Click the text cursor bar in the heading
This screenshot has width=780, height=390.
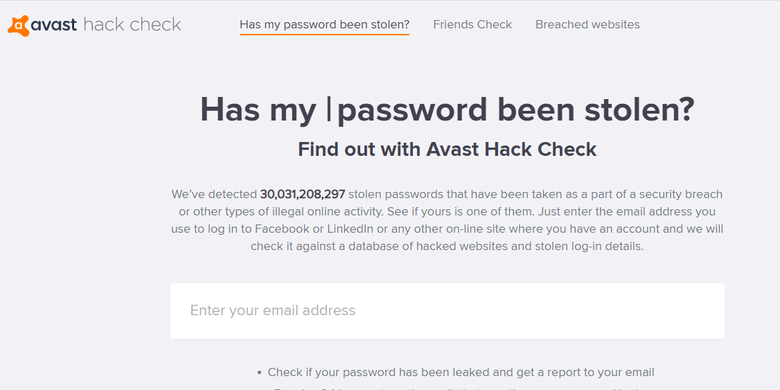click(x=329, y=109)
